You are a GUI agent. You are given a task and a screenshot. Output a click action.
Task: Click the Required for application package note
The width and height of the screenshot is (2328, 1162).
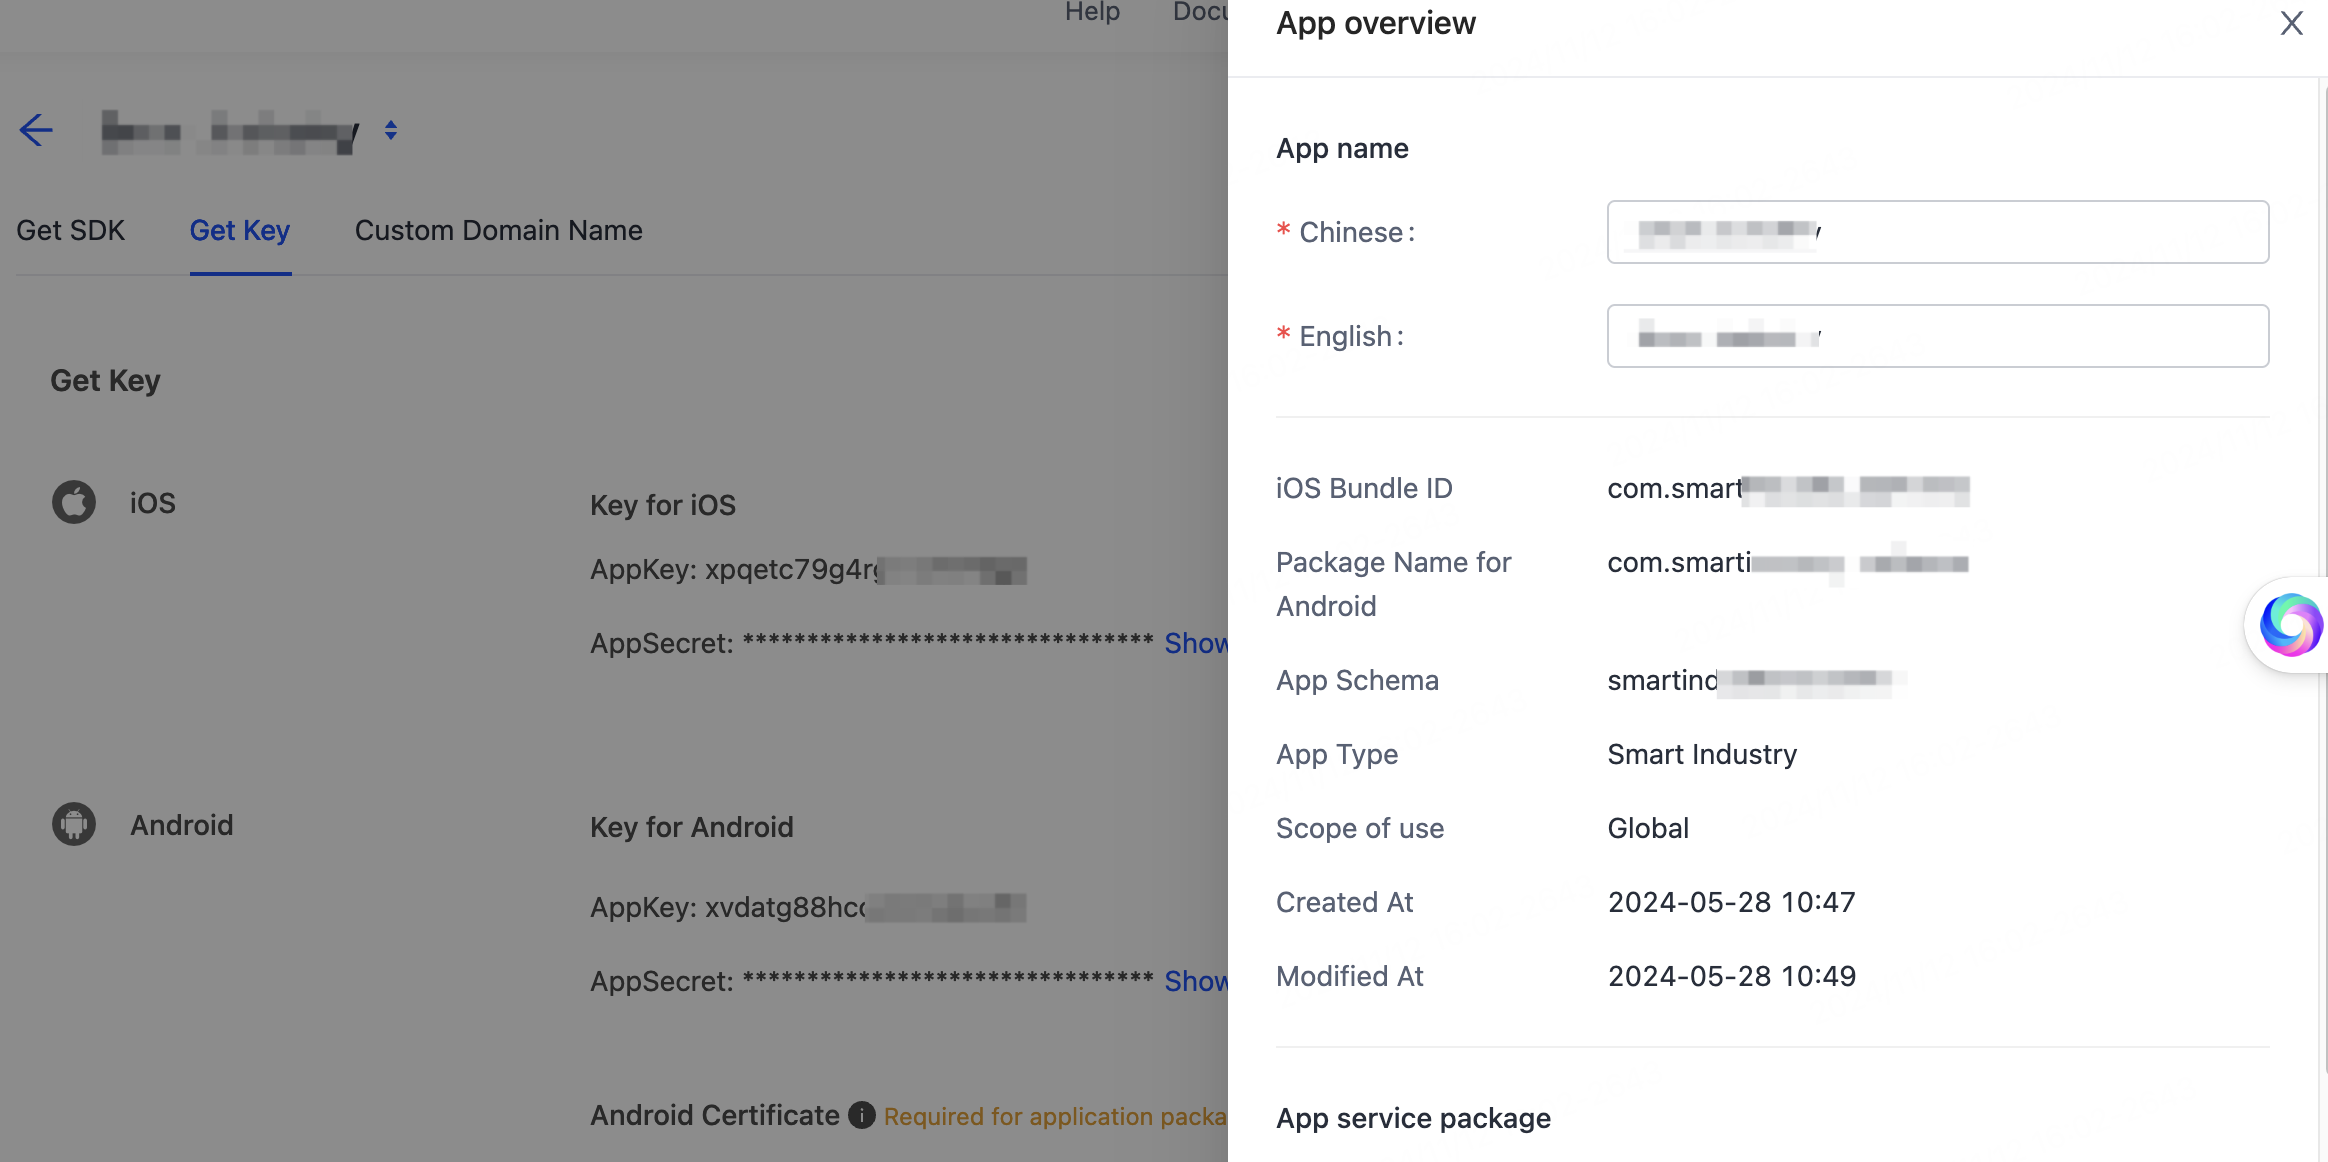pyautogui.click(x=1055, y=1116)
